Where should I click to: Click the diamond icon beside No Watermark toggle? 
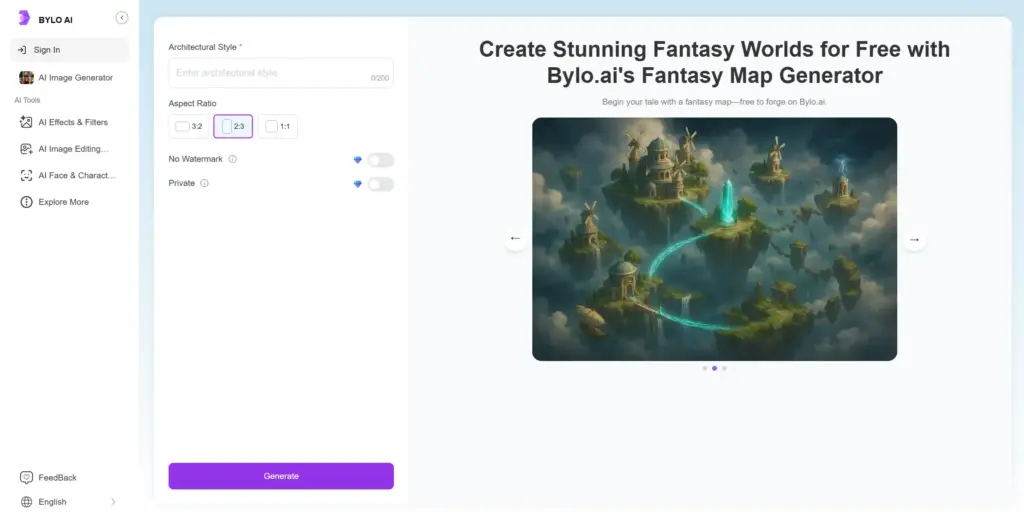(x=357, y=160)
